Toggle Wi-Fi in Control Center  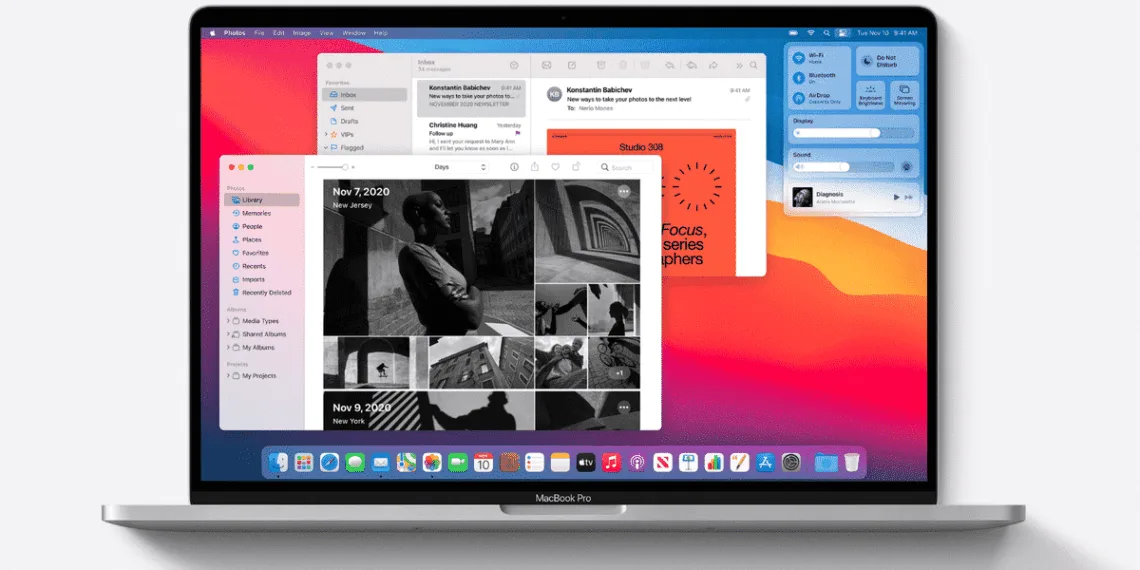pos(799,57)
